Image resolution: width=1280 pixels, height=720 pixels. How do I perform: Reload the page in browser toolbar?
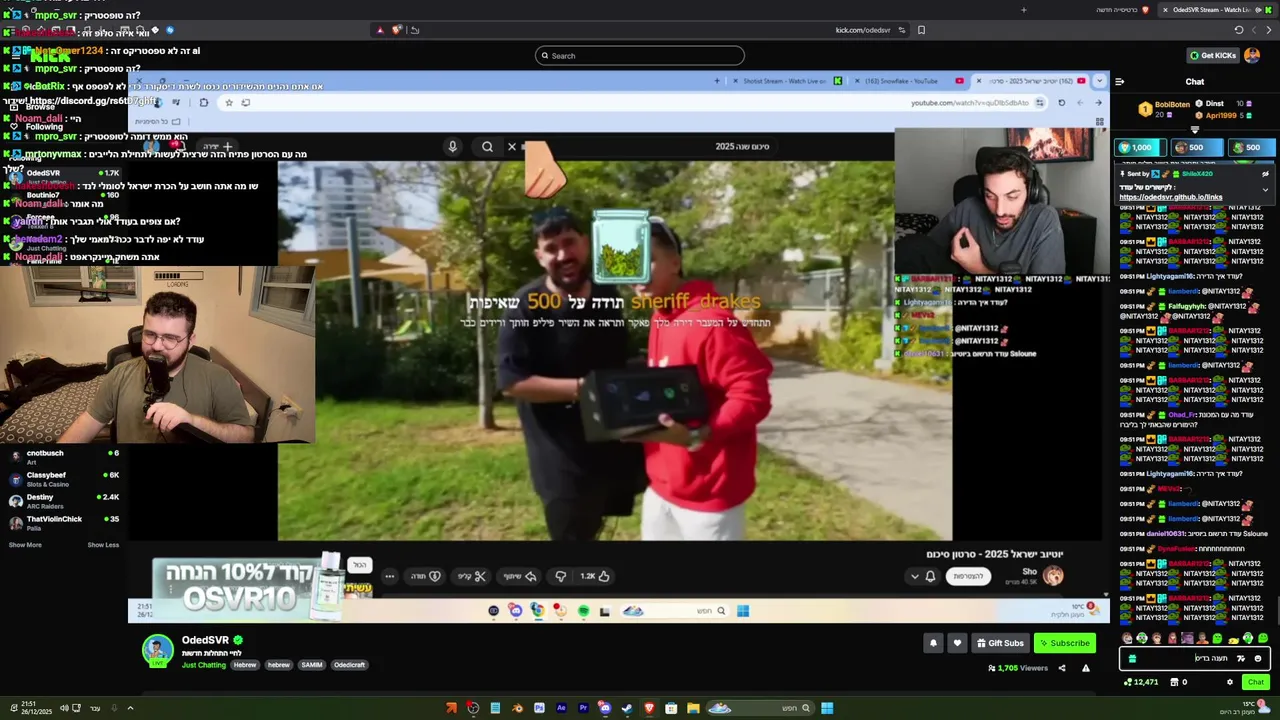tap(1238, 30)
